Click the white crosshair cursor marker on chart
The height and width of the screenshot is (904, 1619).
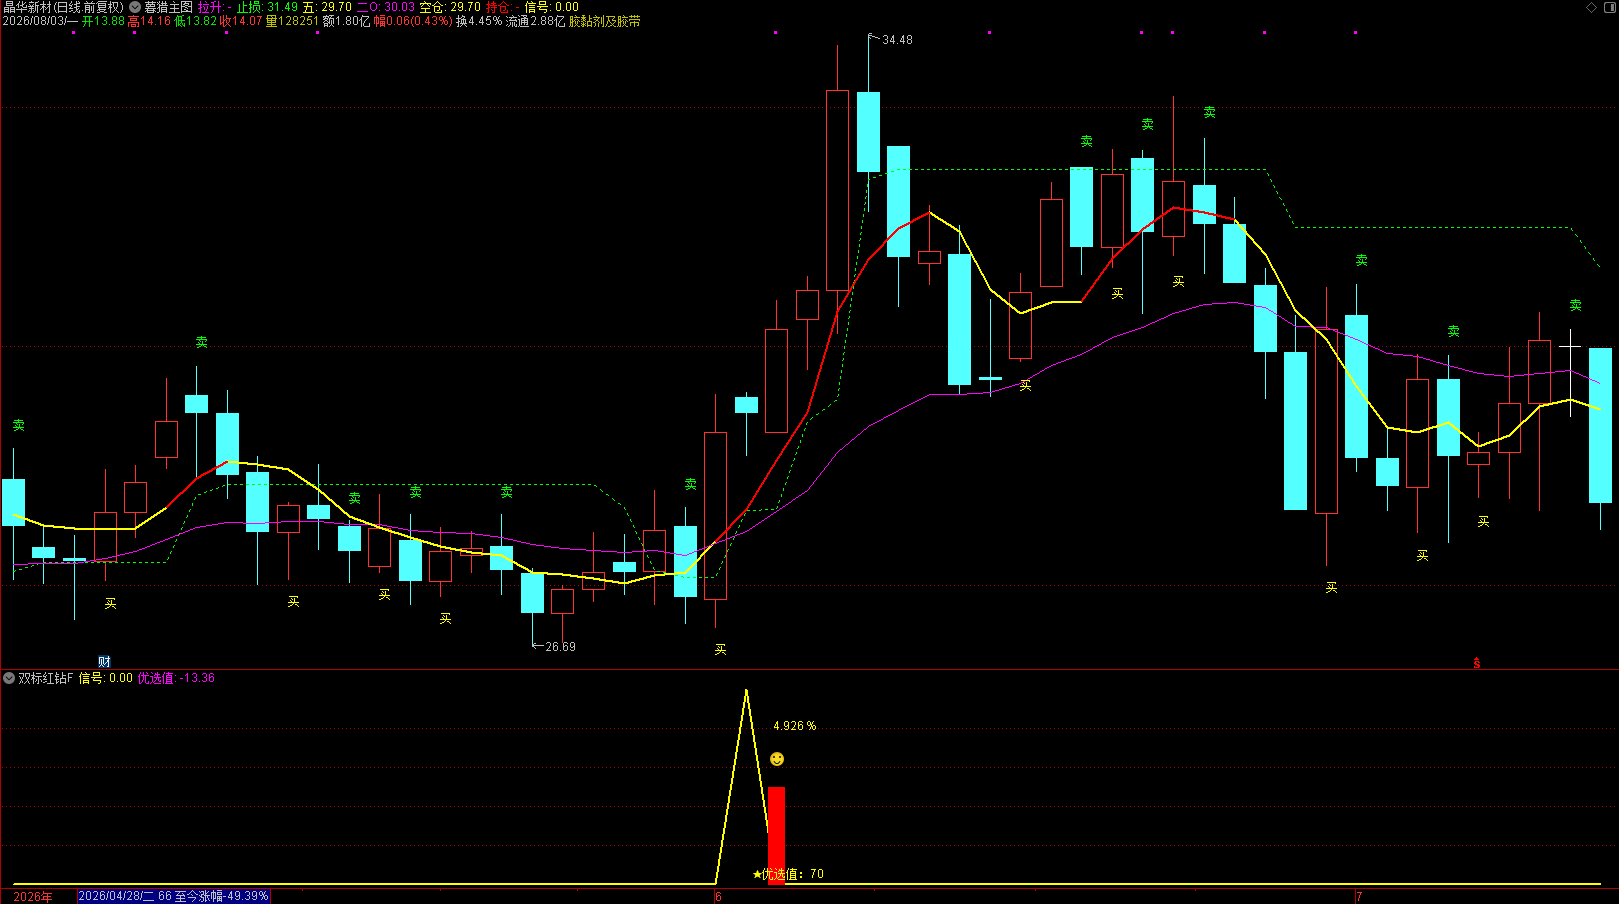point(1570,346)
